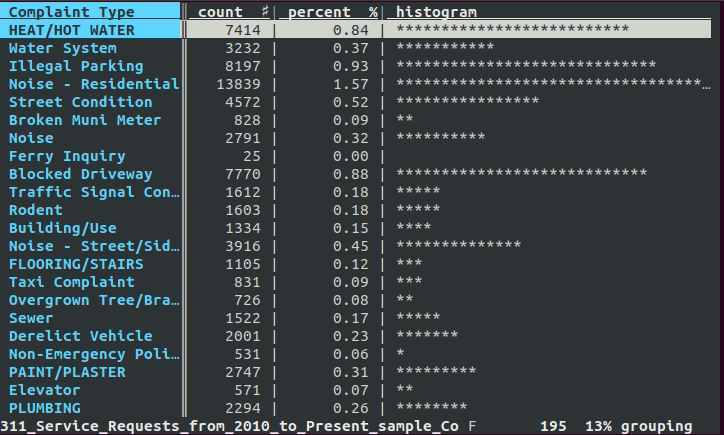Select the Derelict Vehicle row

point(356,336)
